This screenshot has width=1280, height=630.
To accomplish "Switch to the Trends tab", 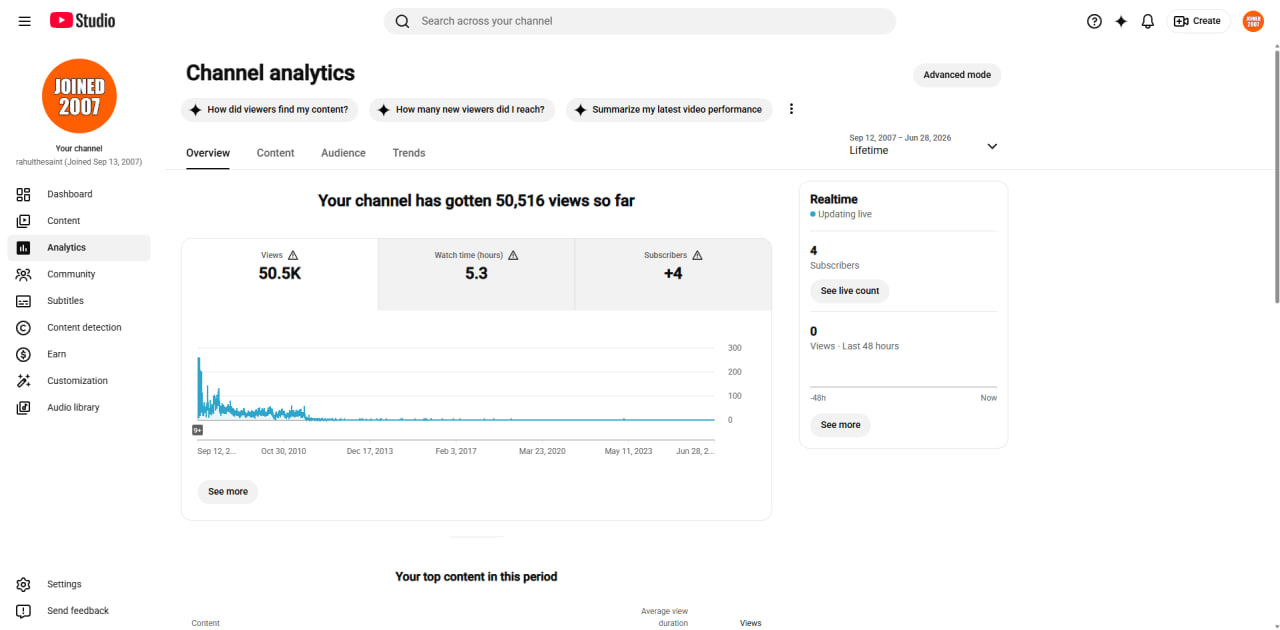I will [409, 153].
